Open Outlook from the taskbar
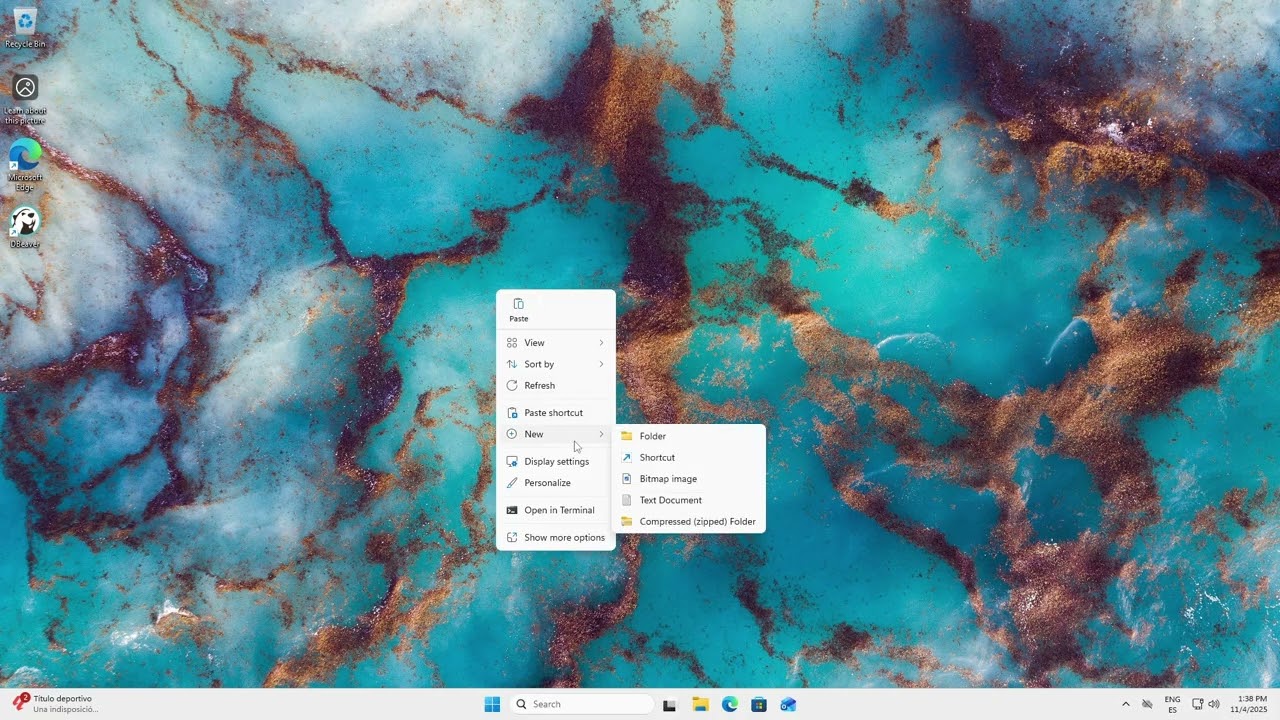The height and width of the screenshot is (720, 1280). pyautogui.click(x=788, y=704)
